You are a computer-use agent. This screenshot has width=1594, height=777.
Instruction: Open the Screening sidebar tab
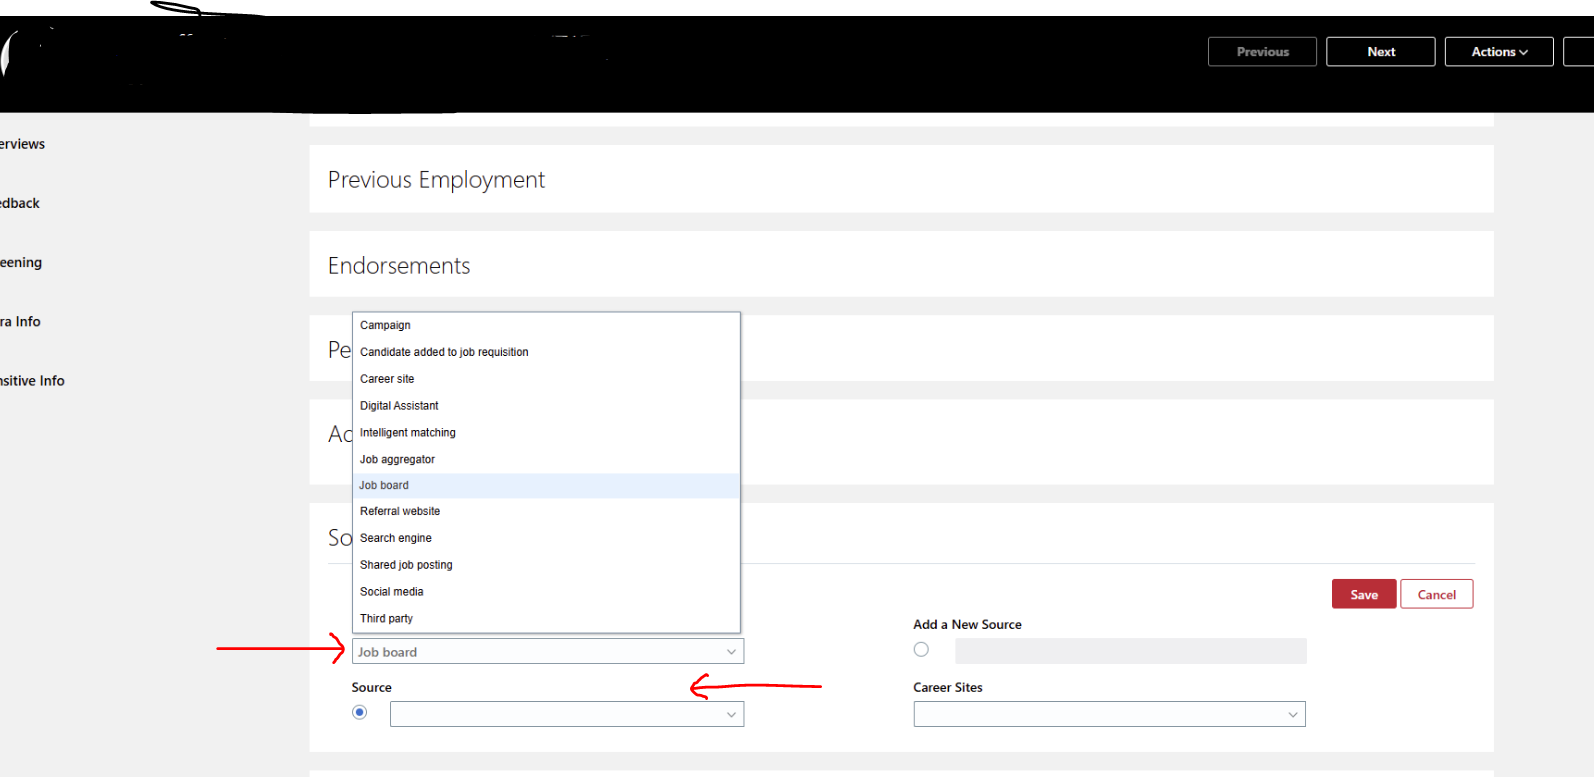tap(21, 263)
